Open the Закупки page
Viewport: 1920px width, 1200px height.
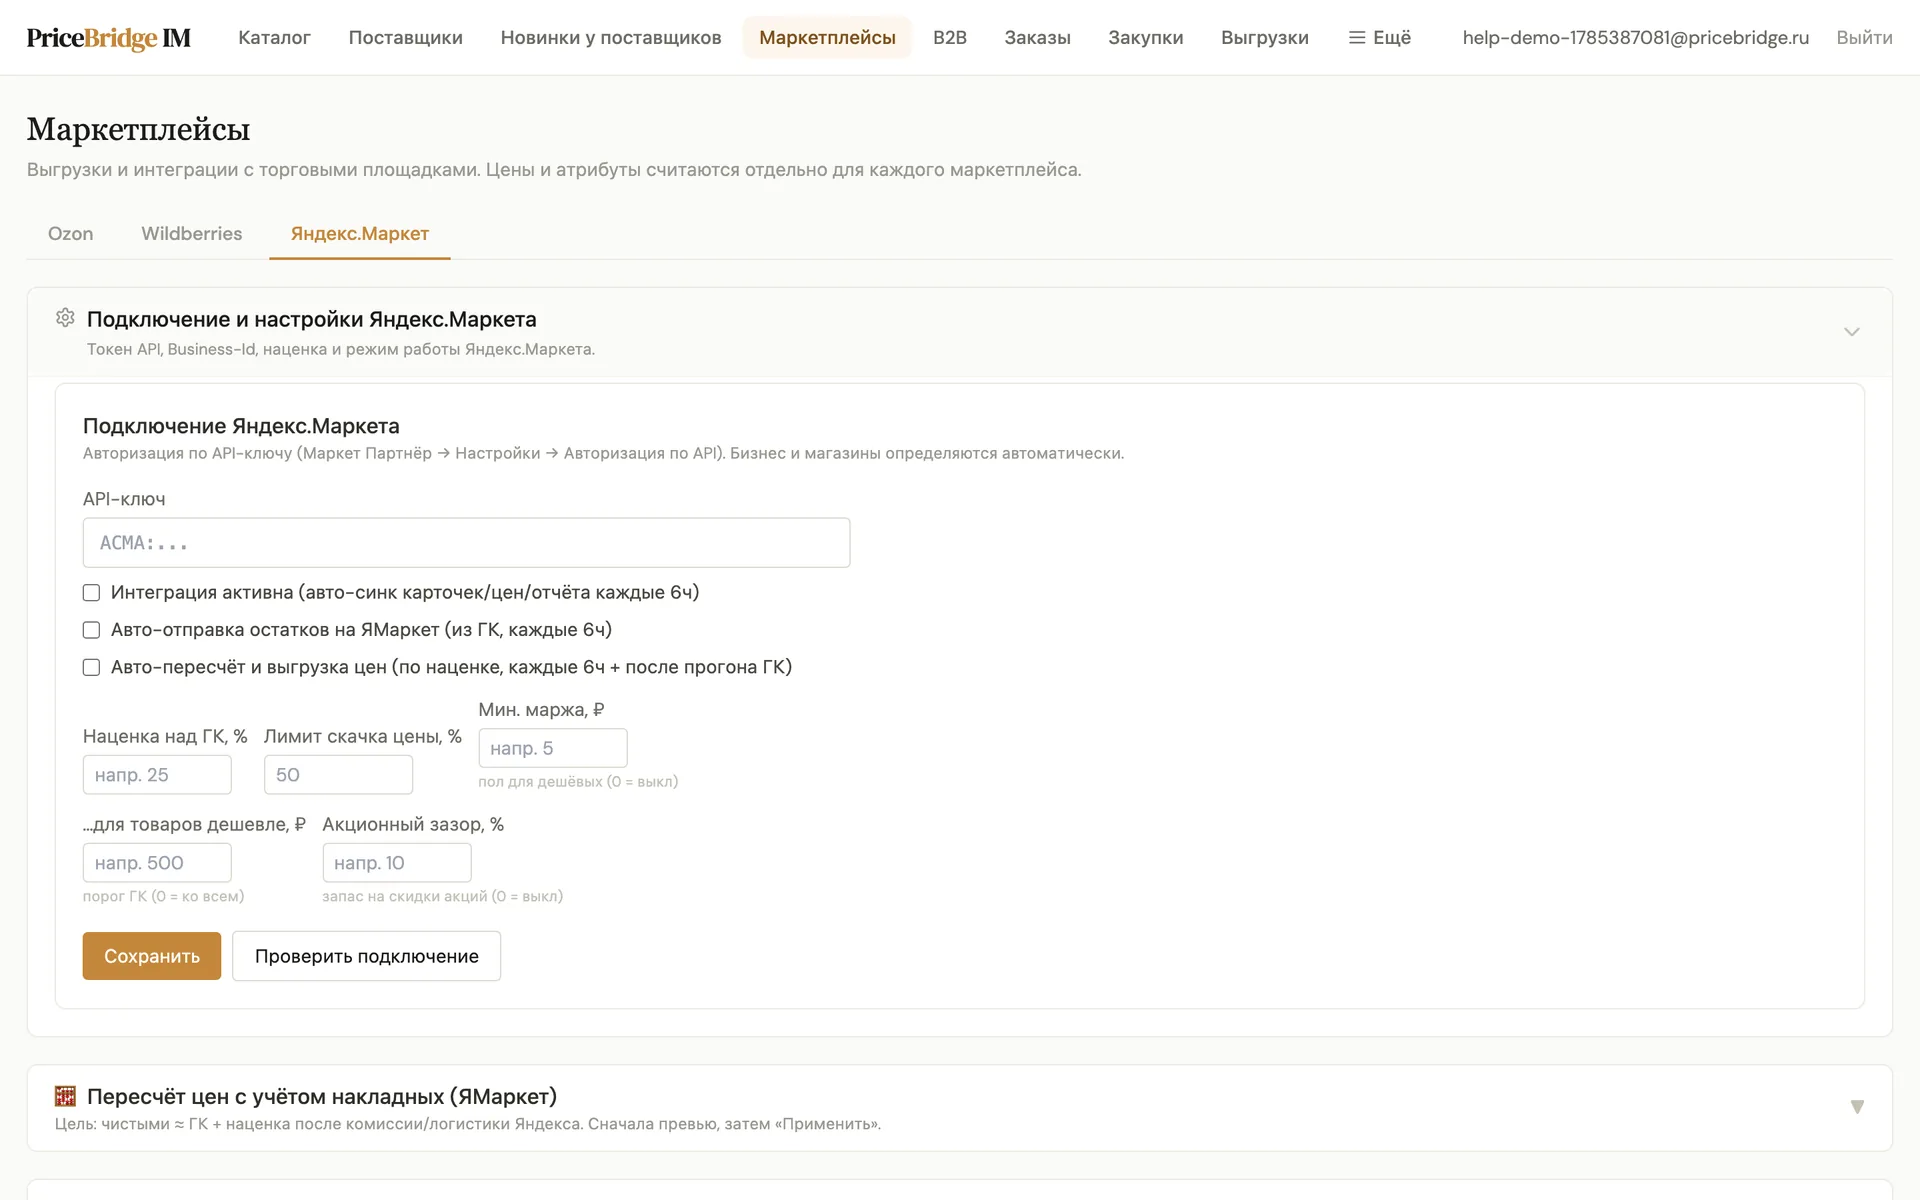tap(1145, 38)
